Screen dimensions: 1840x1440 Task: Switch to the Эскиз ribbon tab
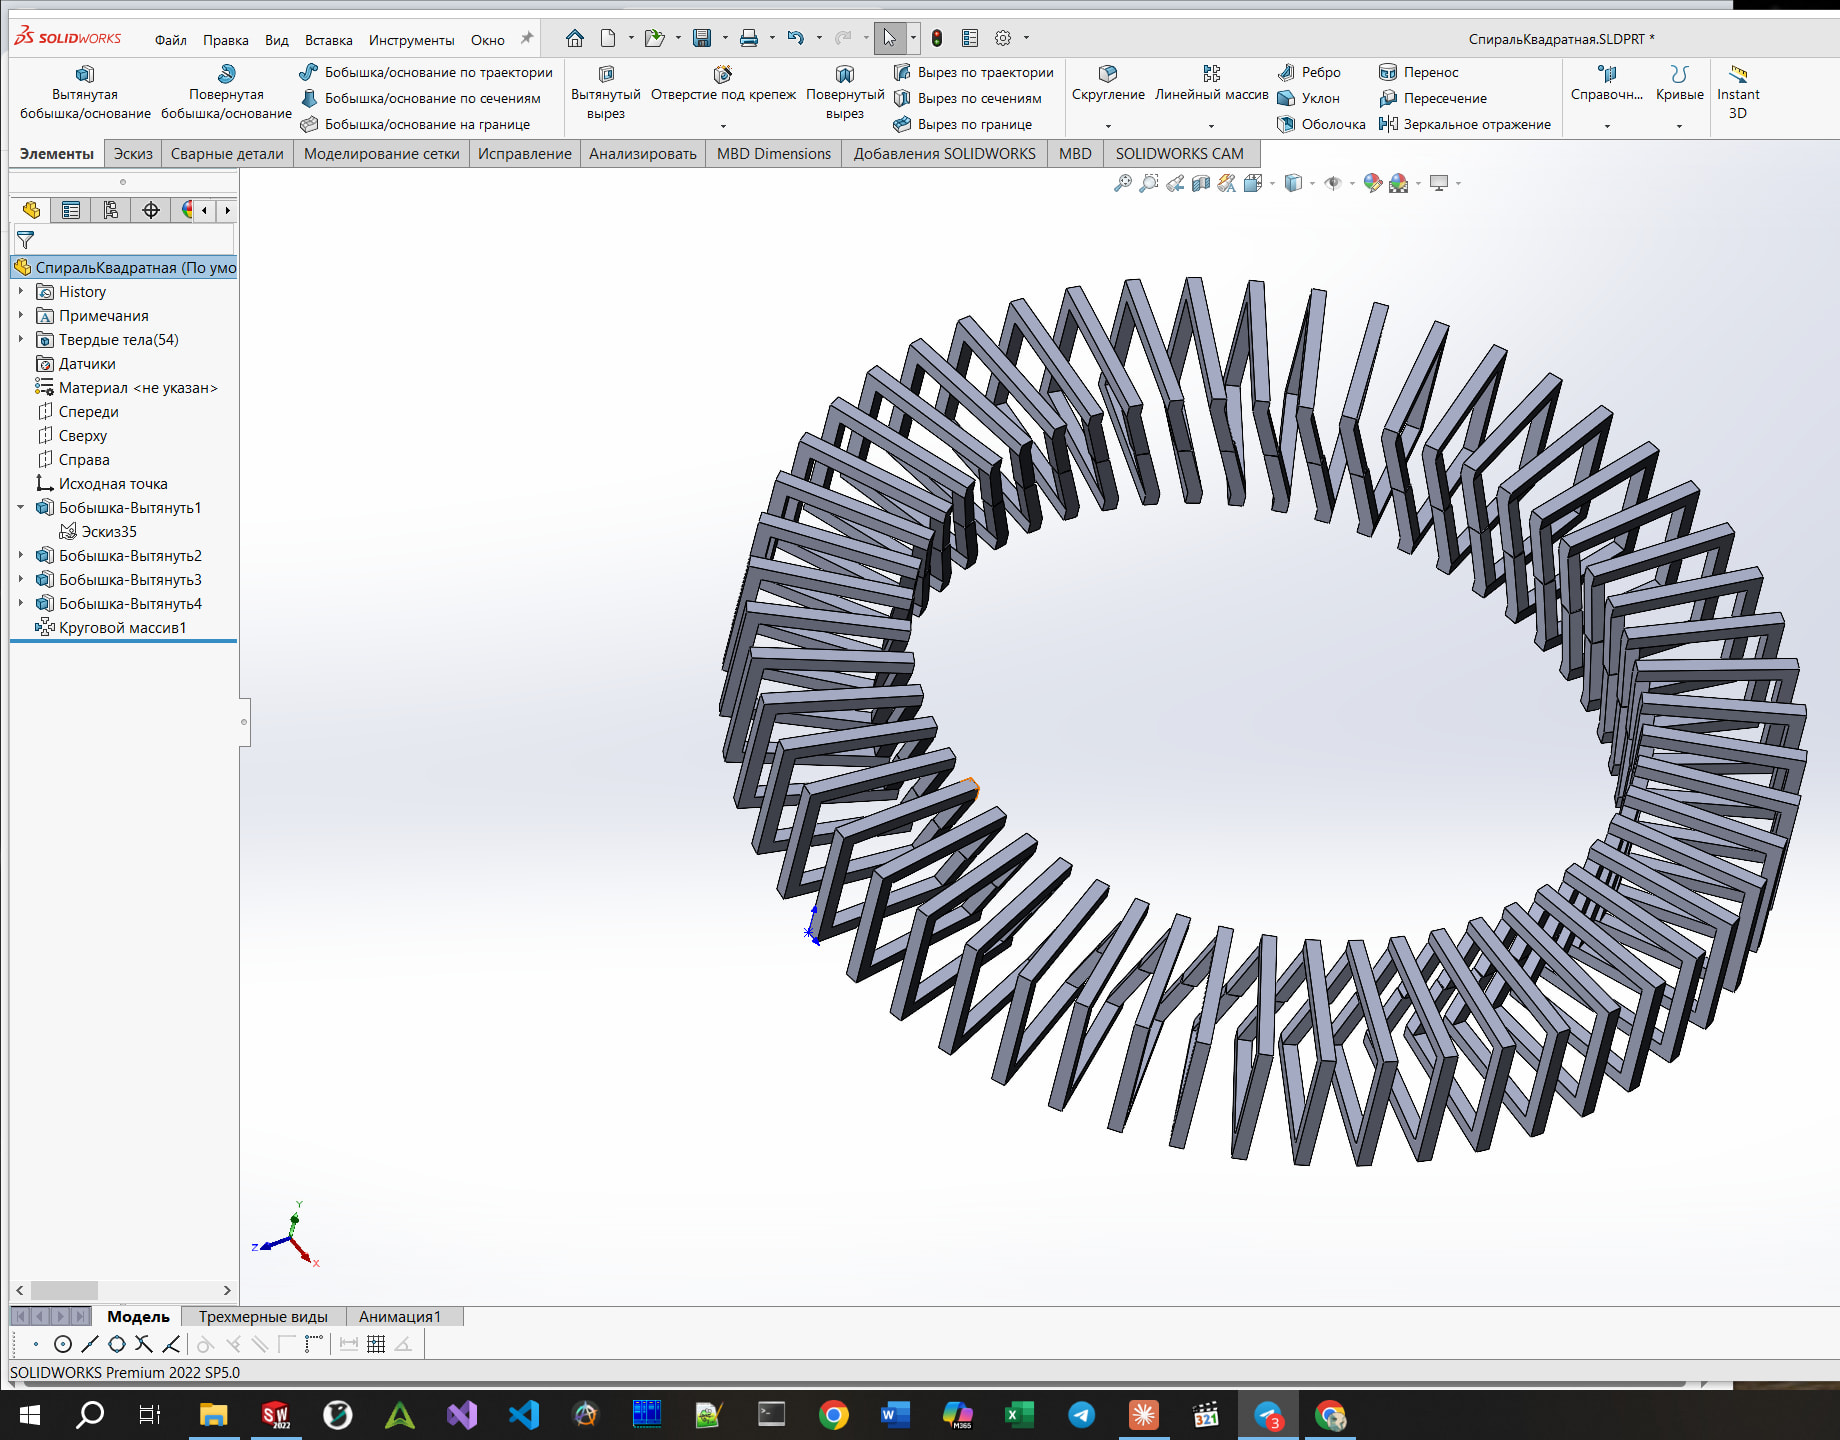tap(133, 154)
